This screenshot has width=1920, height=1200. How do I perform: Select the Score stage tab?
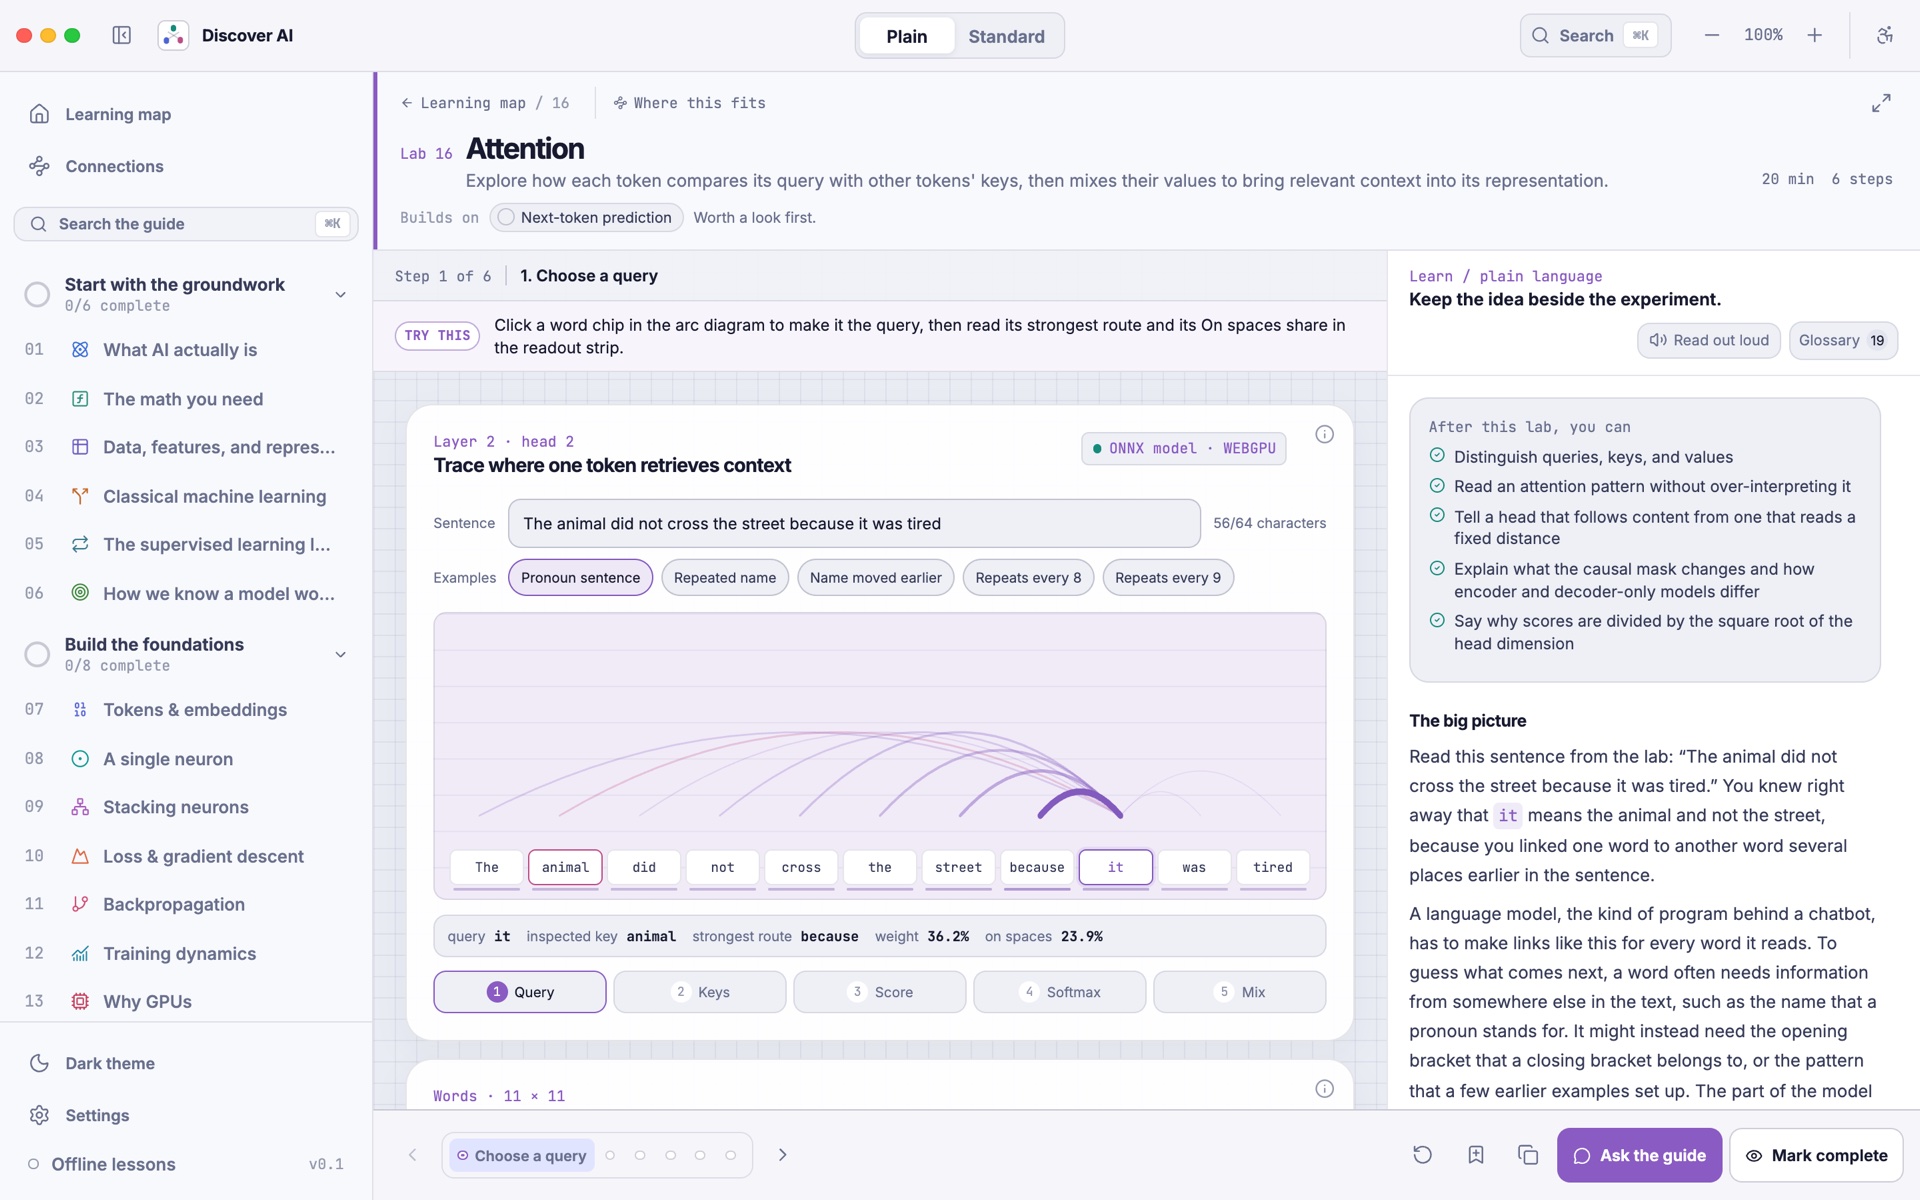pos(880,992)
